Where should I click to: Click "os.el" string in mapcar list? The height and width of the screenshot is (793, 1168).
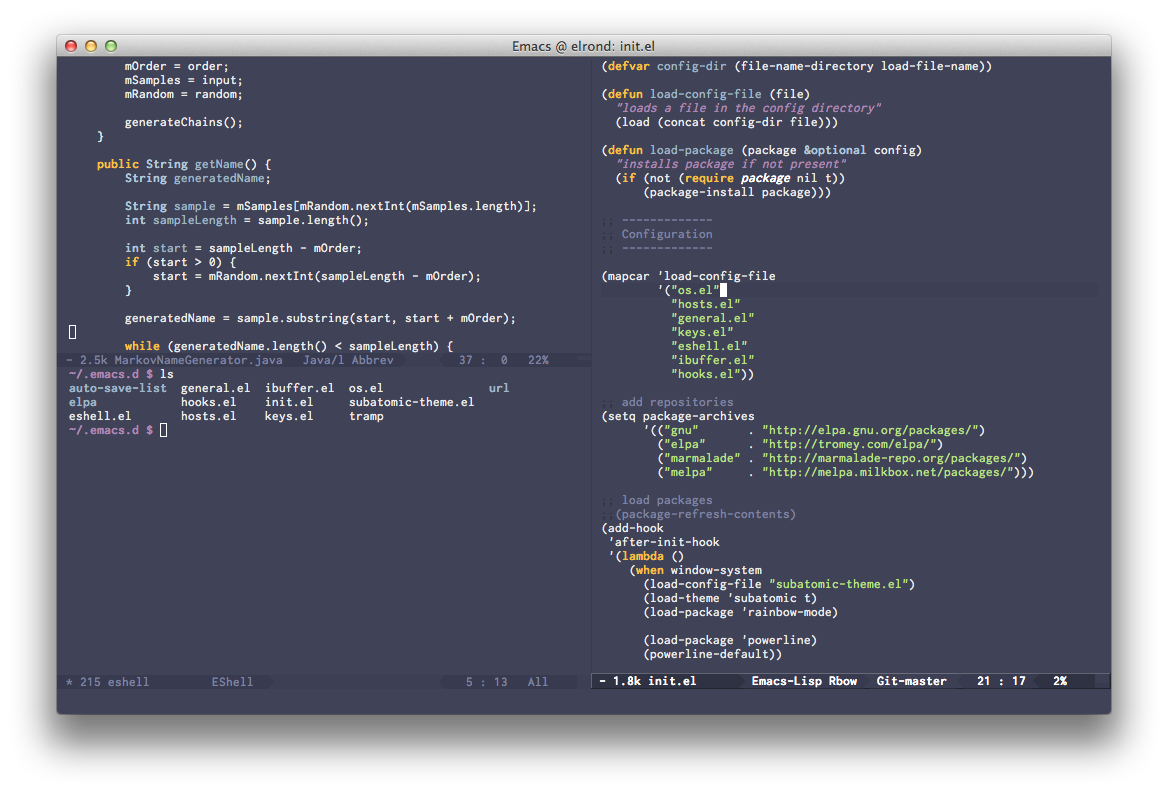click(695, 290)
